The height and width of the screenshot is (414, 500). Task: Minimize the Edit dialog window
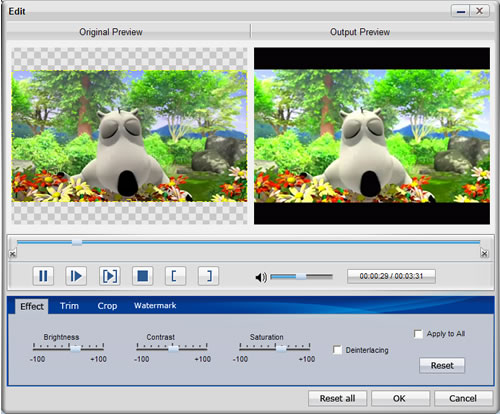461,11
